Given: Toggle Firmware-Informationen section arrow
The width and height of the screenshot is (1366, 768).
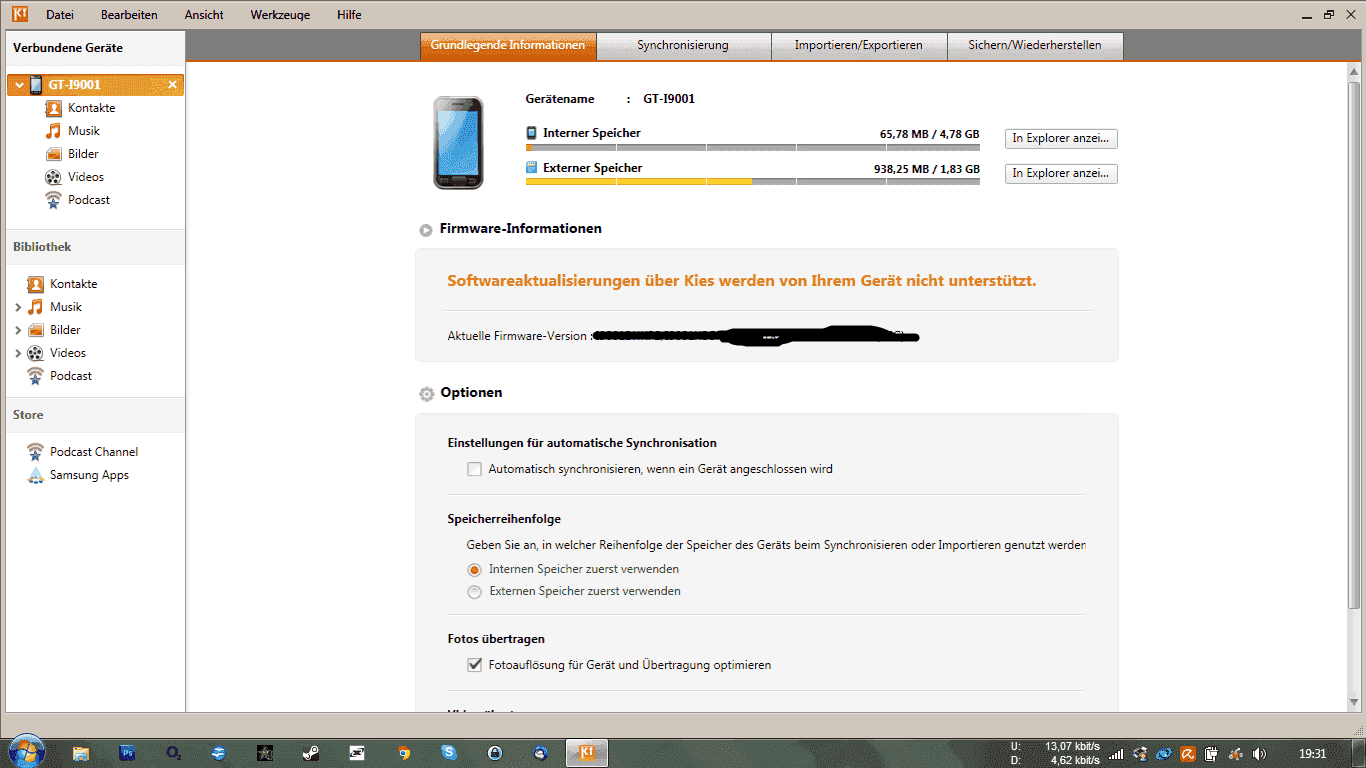Looking at the screenshot, I should [426, 230].
